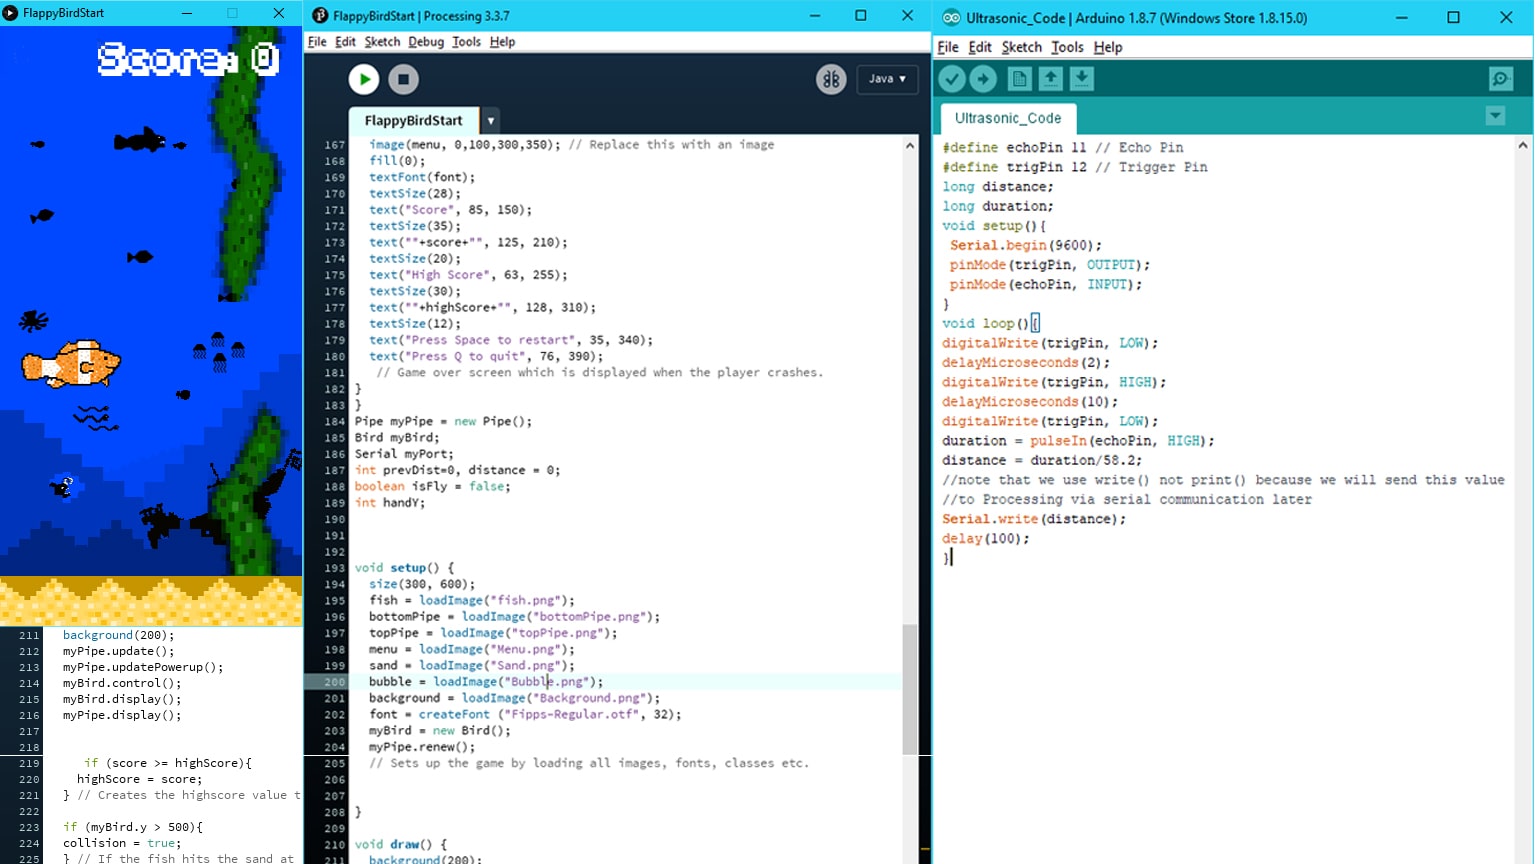The image size is (1536, 864).
Task: Open Processing Debug menu
Action: point(426,42)
